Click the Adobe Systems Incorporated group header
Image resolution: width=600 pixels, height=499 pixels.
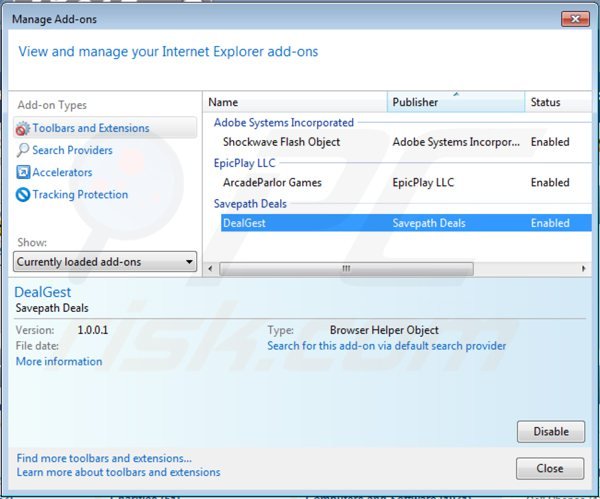284,122
